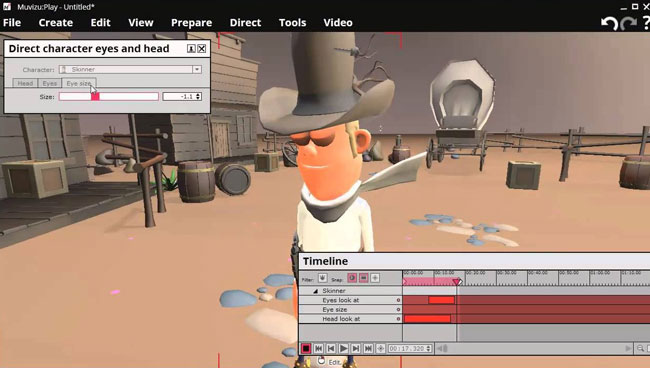
Task: Toggle the second Snap option button
Action: pyautogui.click(x=364, y=278)
